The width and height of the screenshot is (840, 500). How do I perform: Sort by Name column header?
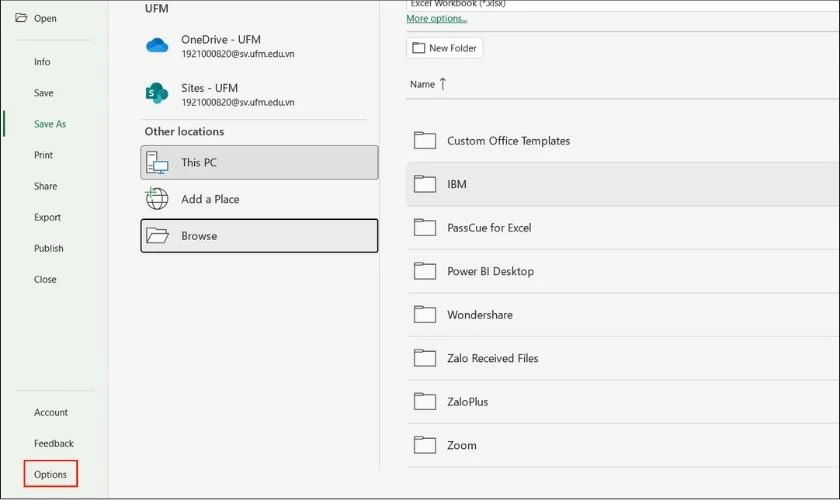click(422, 84)
